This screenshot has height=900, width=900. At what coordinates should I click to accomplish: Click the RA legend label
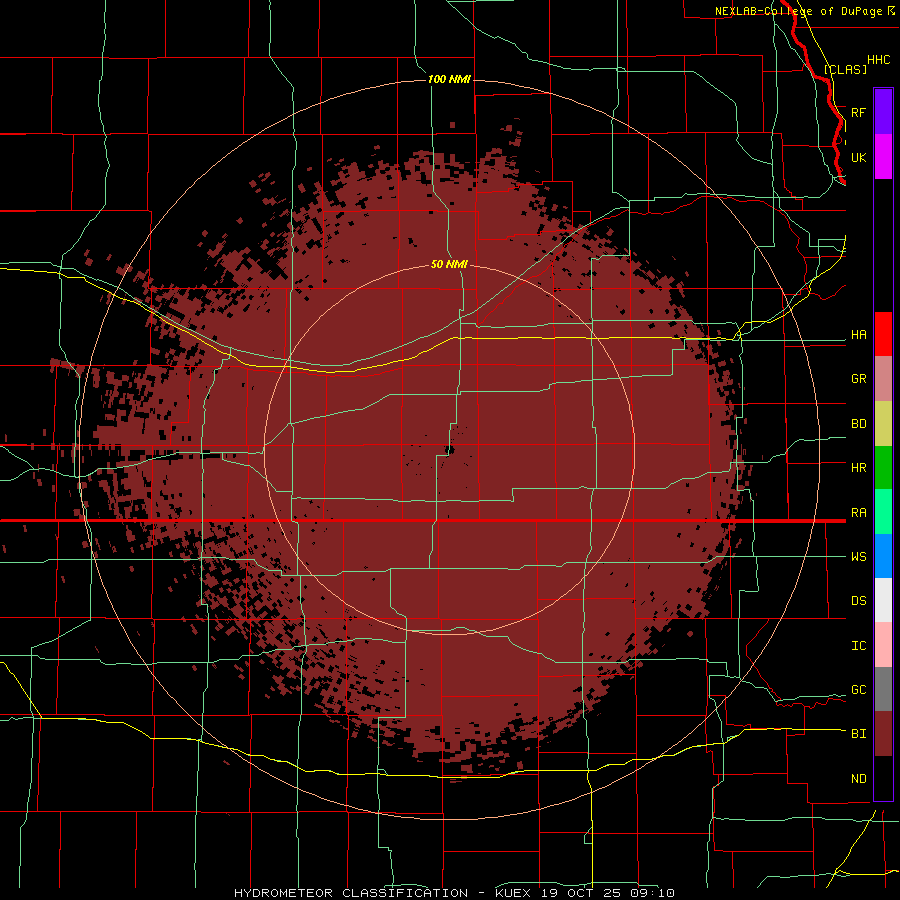tap(858, 513)
